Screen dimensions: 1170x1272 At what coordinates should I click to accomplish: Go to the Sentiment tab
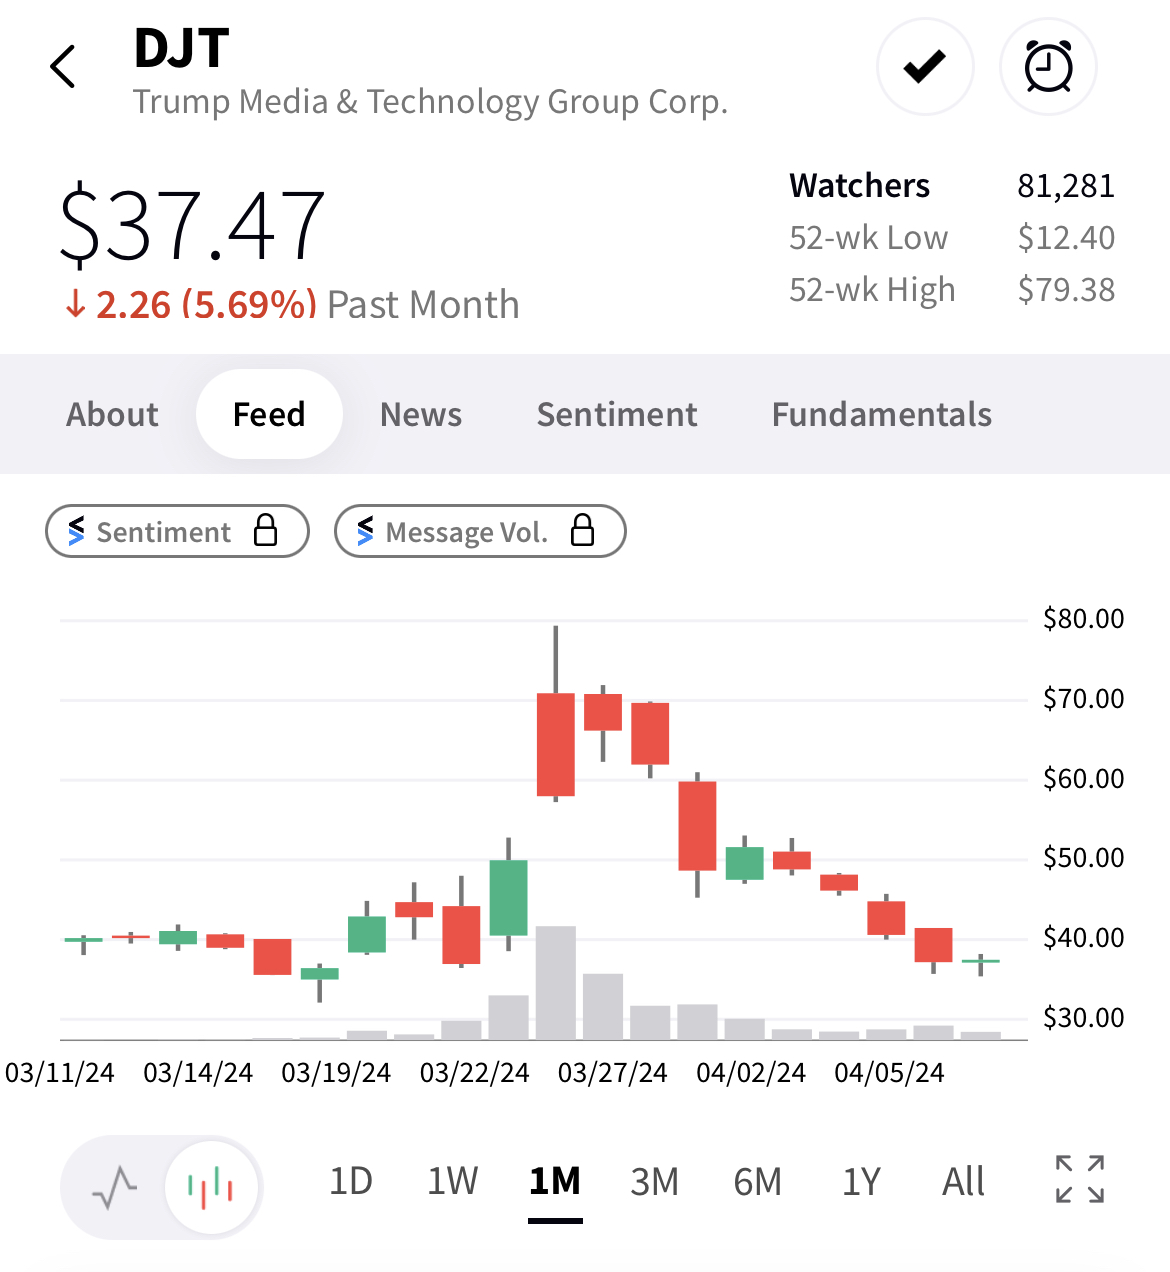(x=617, y=414)
